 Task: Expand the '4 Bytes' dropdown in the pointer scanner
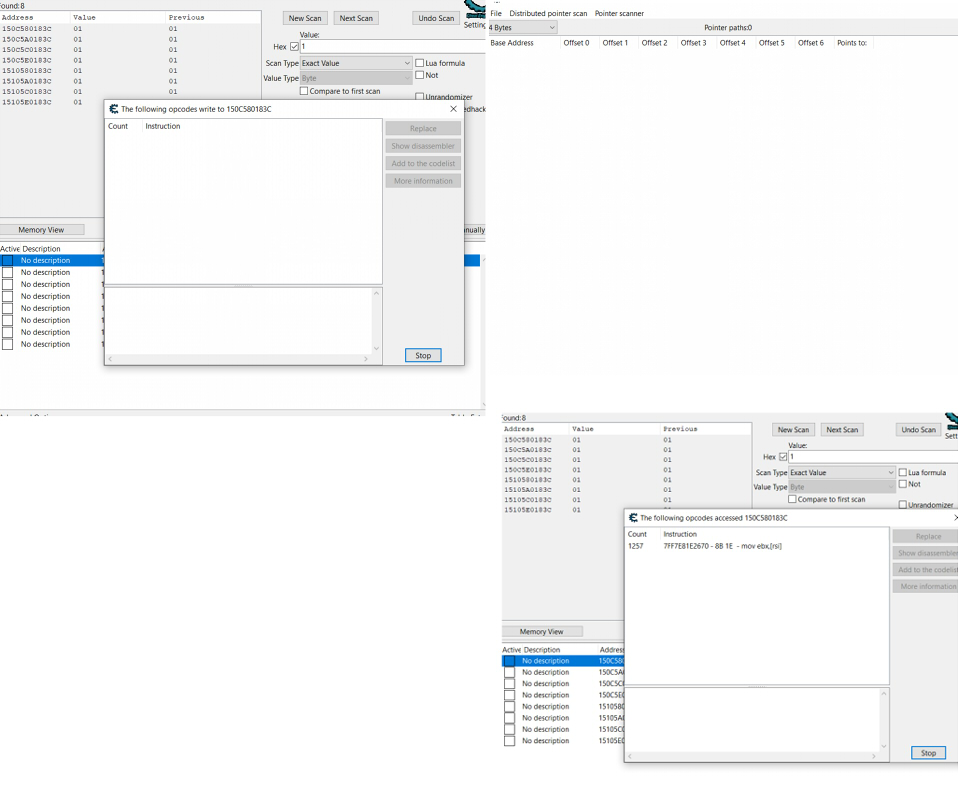click(x=522, y=28)
